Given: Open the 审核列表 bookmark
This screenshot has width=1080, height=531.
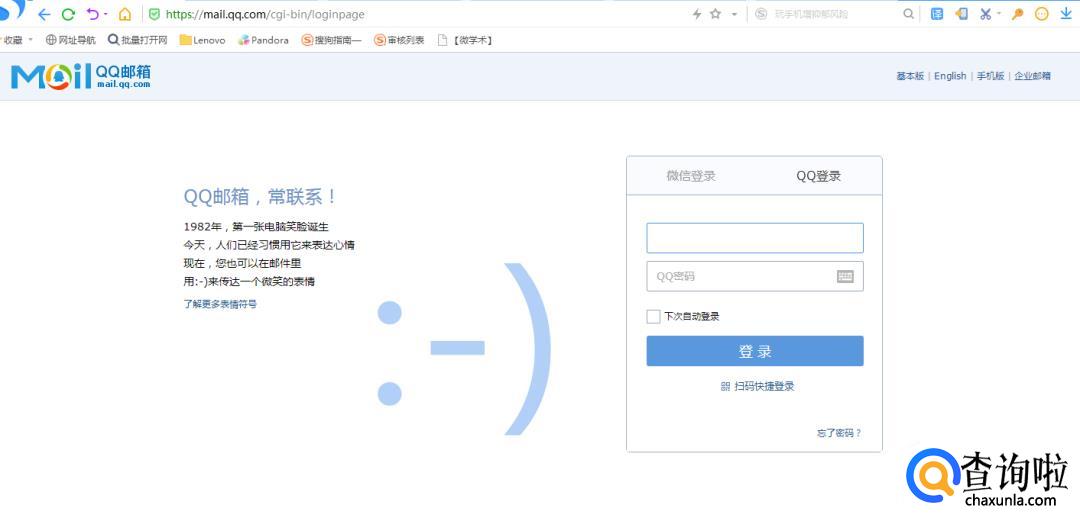Looking at the screenshot, I should (399, 40).
